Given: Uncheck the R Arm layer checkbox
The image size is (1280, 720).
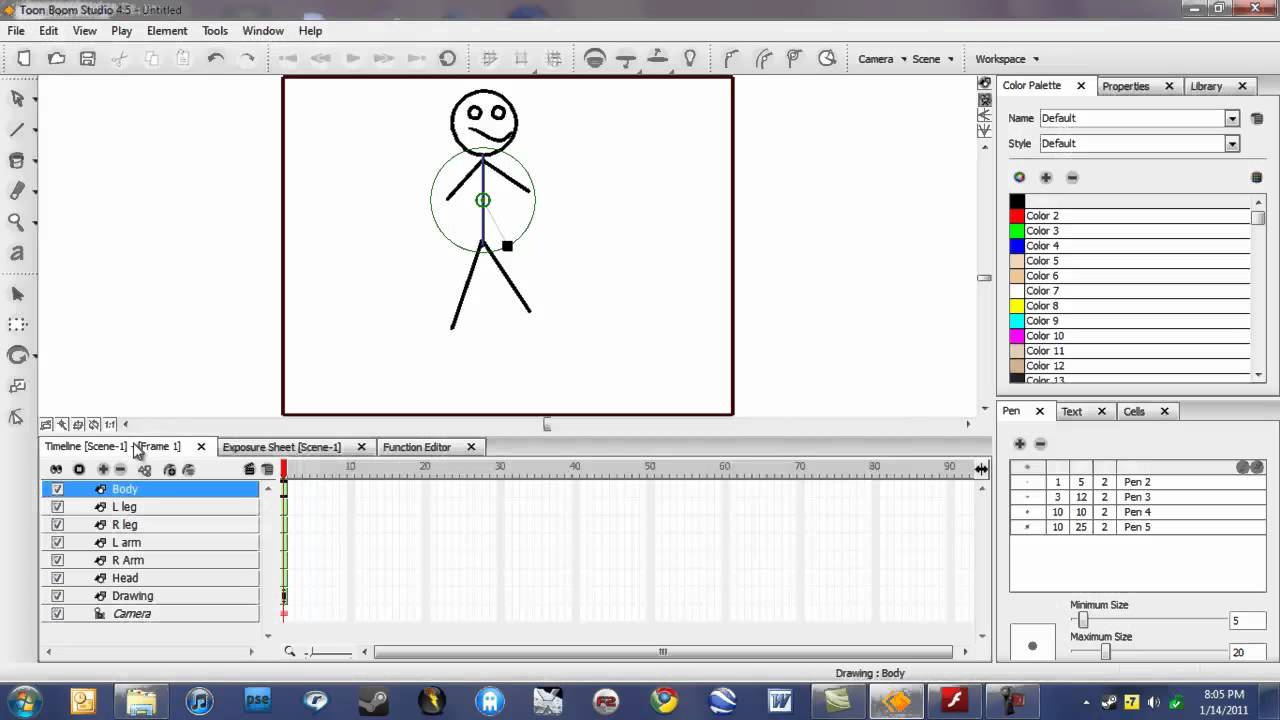Looking at the screenshot, I should pos(57,561).
